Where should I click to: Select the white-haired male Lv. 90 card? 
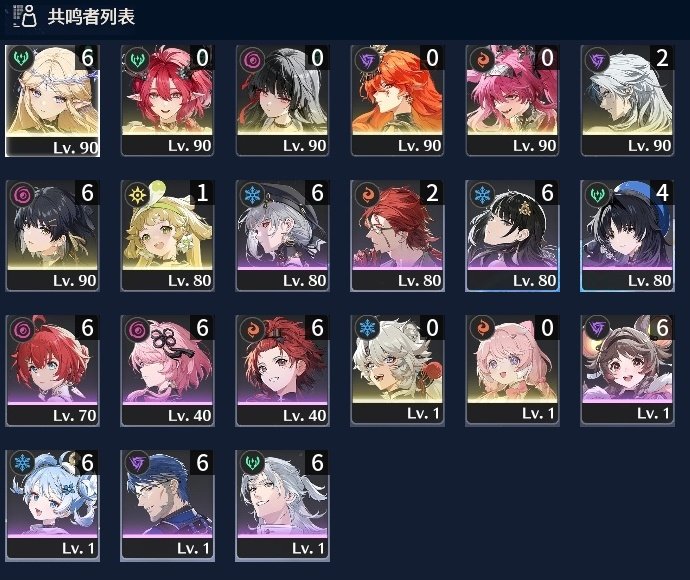628,101
